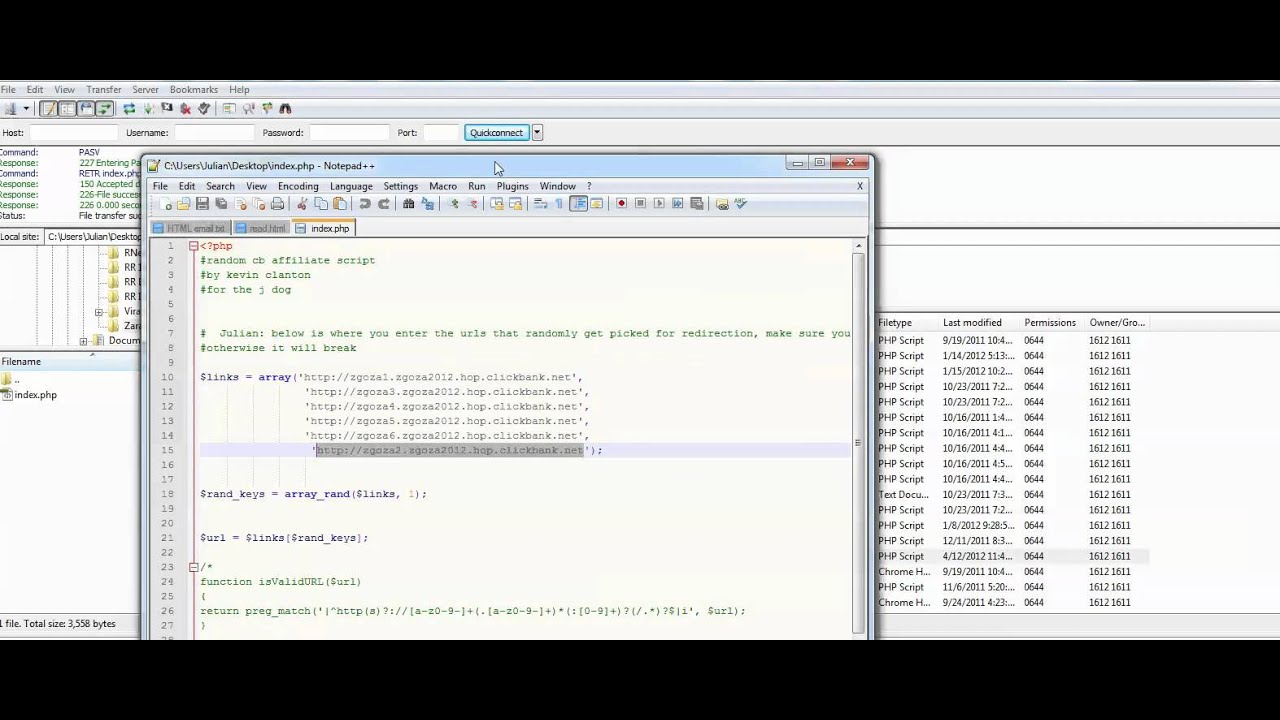Toggle FileZilla remote directory tree display

coord(87,108)
